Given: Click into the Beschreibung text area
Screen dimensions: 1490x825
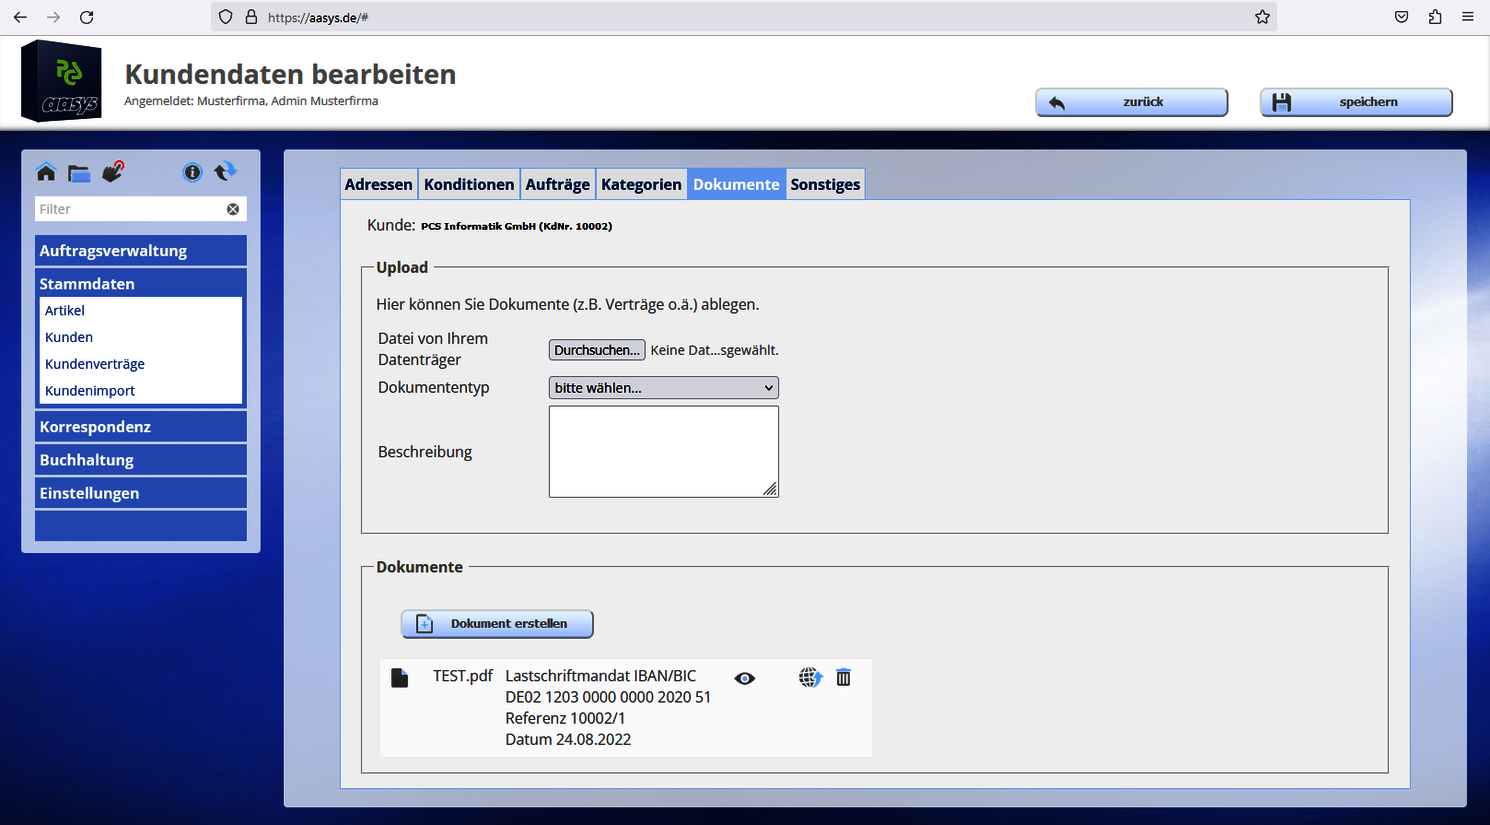Looking at the screenshot, I should click(663, 452).
